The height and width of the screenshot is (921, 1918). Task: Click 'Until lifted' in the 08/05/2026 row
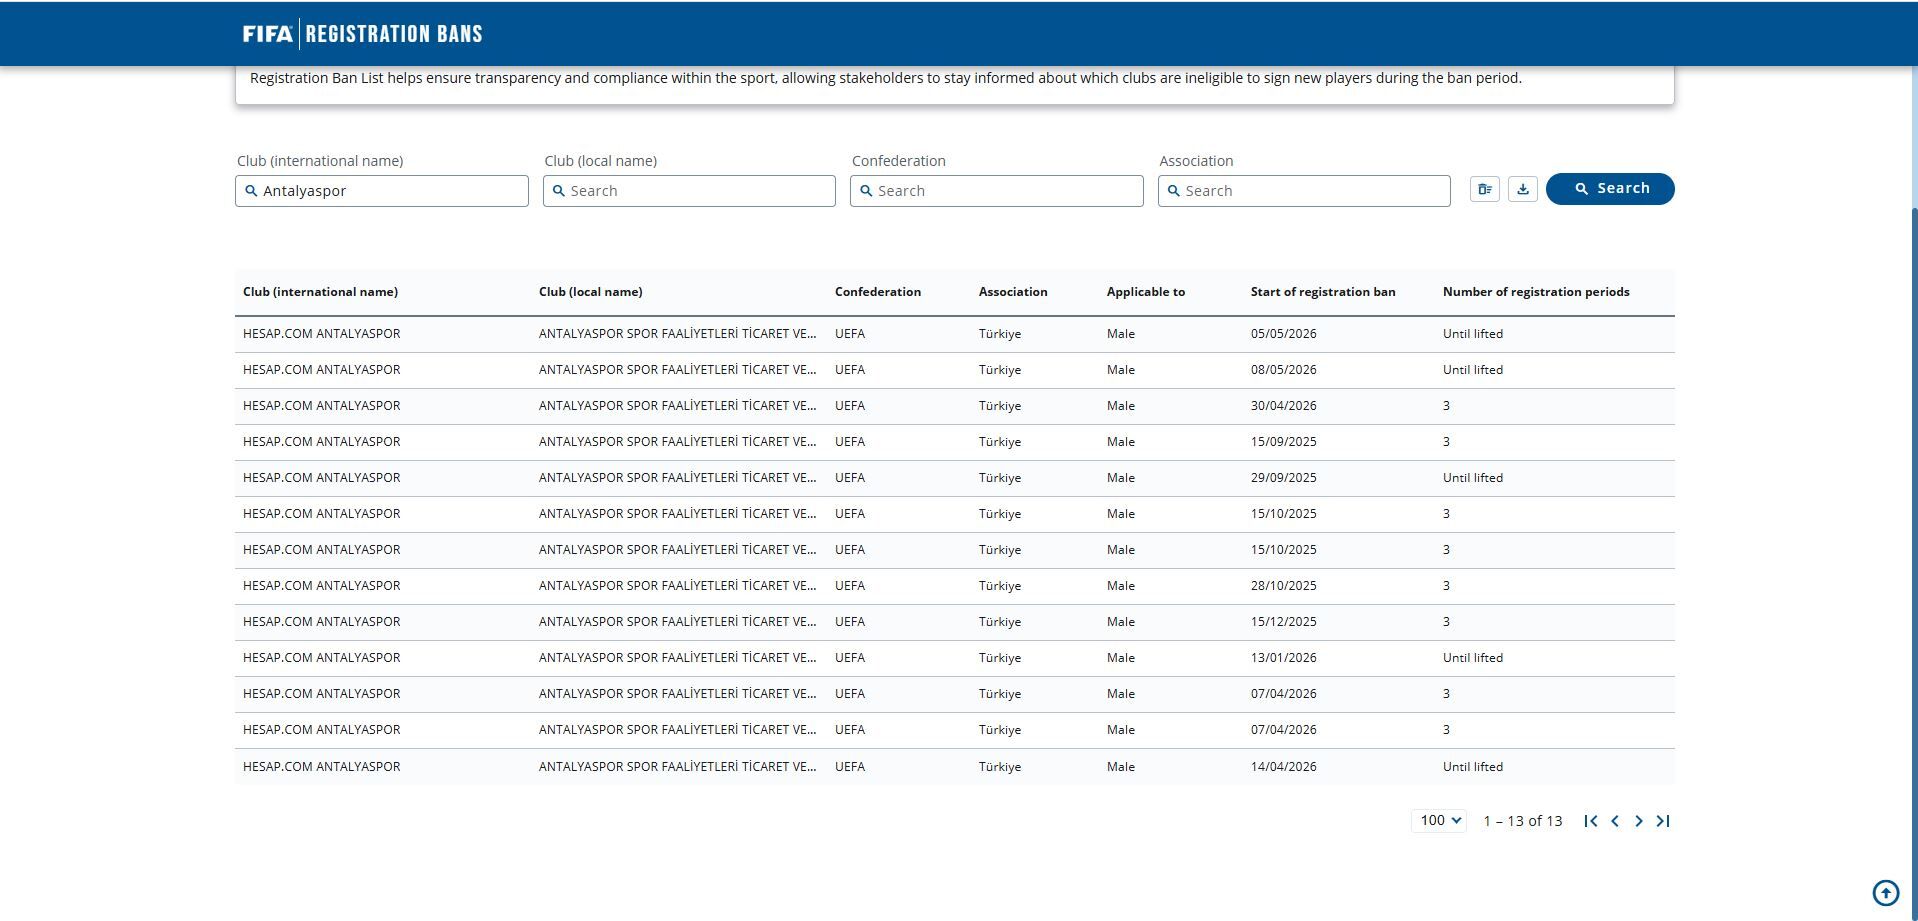point(1473,370)
